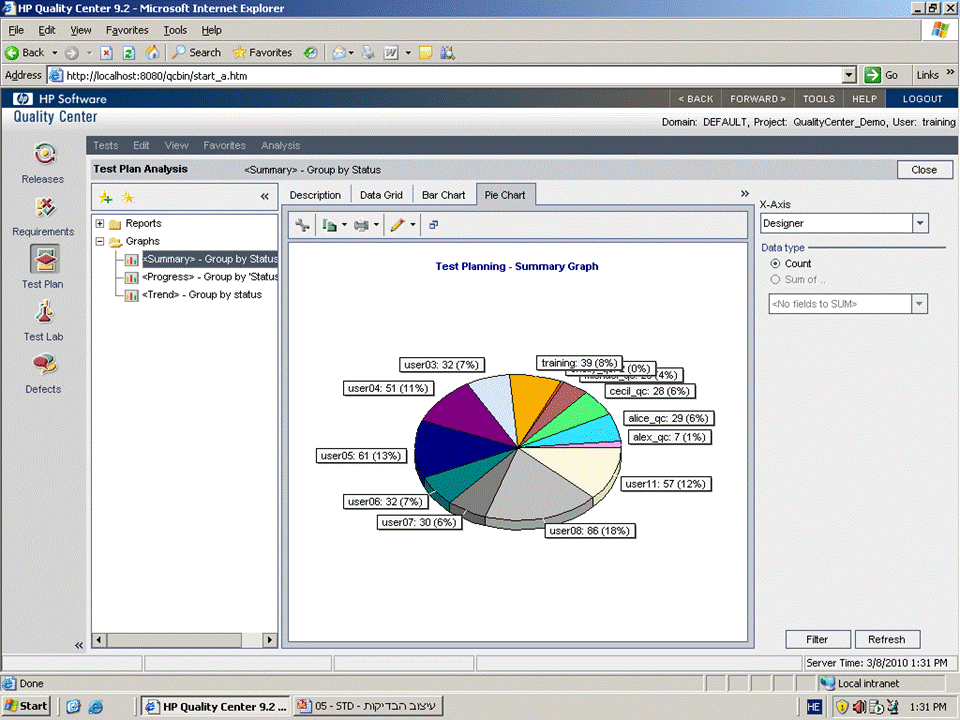The image size is (960, 720).
Task: Click the yellow note Discuss icon
Action: tap(426, 53)
